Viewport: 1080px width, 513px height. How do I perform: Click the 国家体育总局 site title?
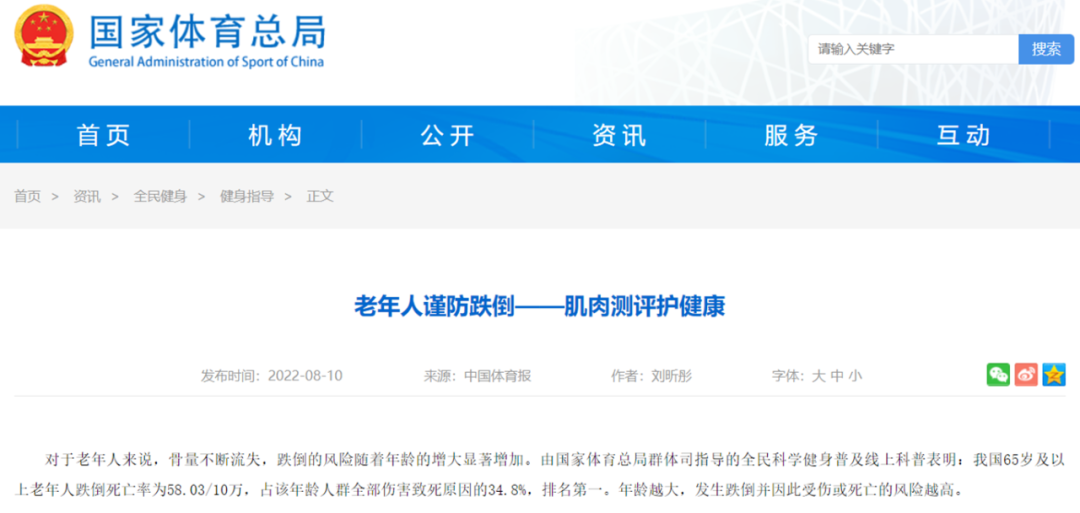[x=207, y=32]
